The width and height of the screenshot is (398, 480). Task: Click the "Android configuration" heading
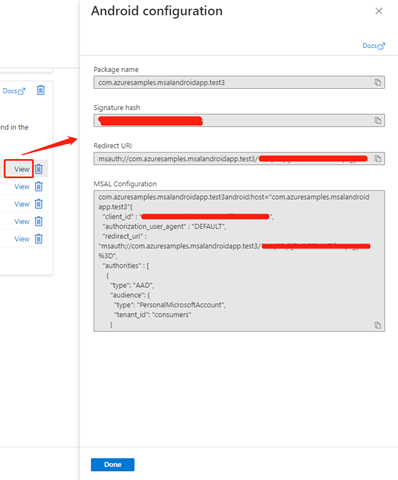pos(157,11)
